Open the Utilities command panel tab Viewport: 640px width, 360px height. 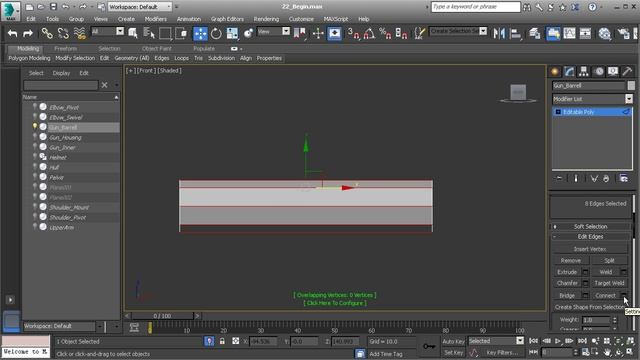(x=627, y=71)
